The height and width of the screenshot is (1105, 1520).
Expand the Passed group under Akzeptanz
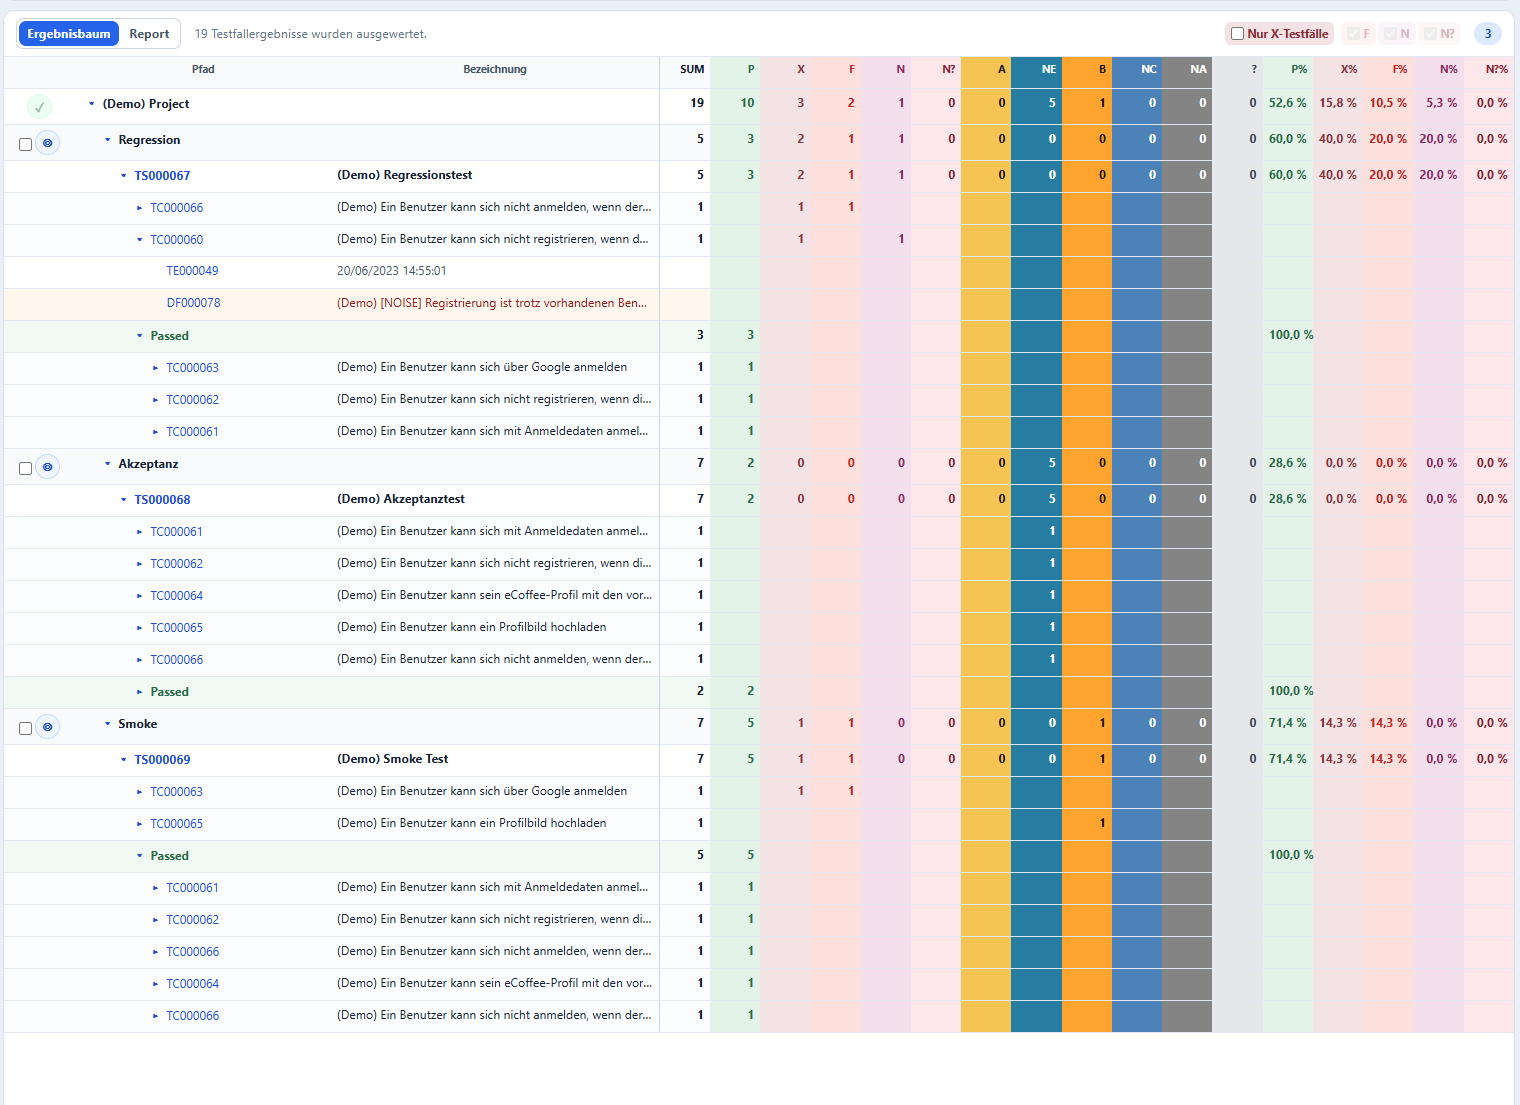pos(139,692)
